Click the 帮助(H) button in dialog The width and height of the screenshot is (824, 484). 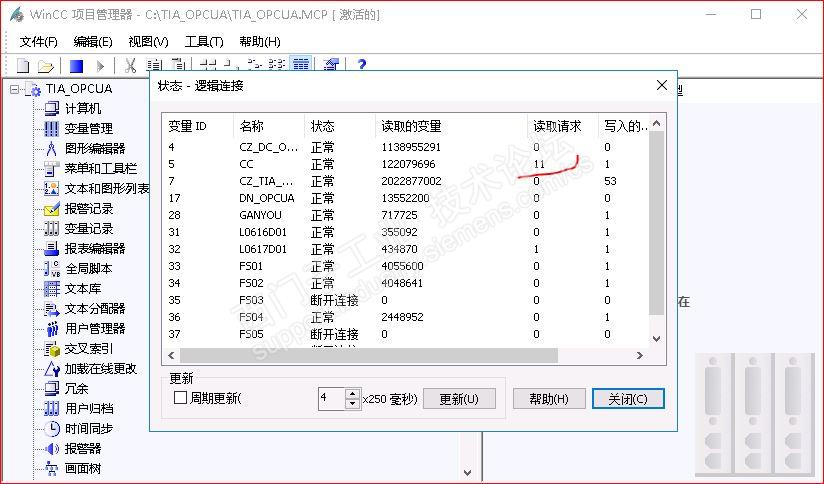click(549, 399)
